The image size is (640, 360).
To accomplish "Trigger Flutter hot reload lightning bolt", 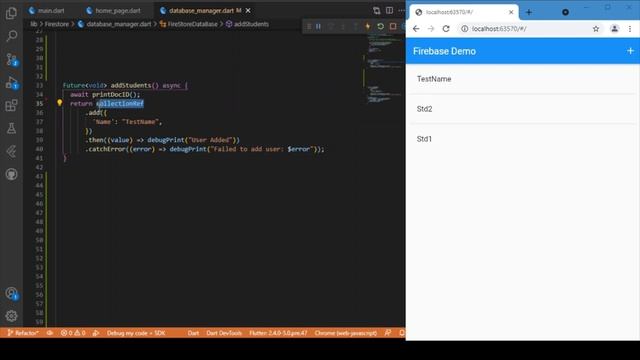I will [x=368, y=27].
